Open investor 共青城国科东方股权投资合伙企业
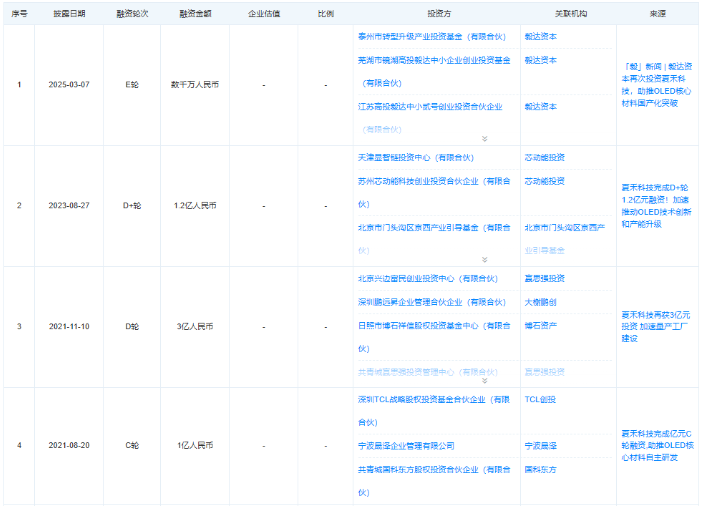 point(434,481)
